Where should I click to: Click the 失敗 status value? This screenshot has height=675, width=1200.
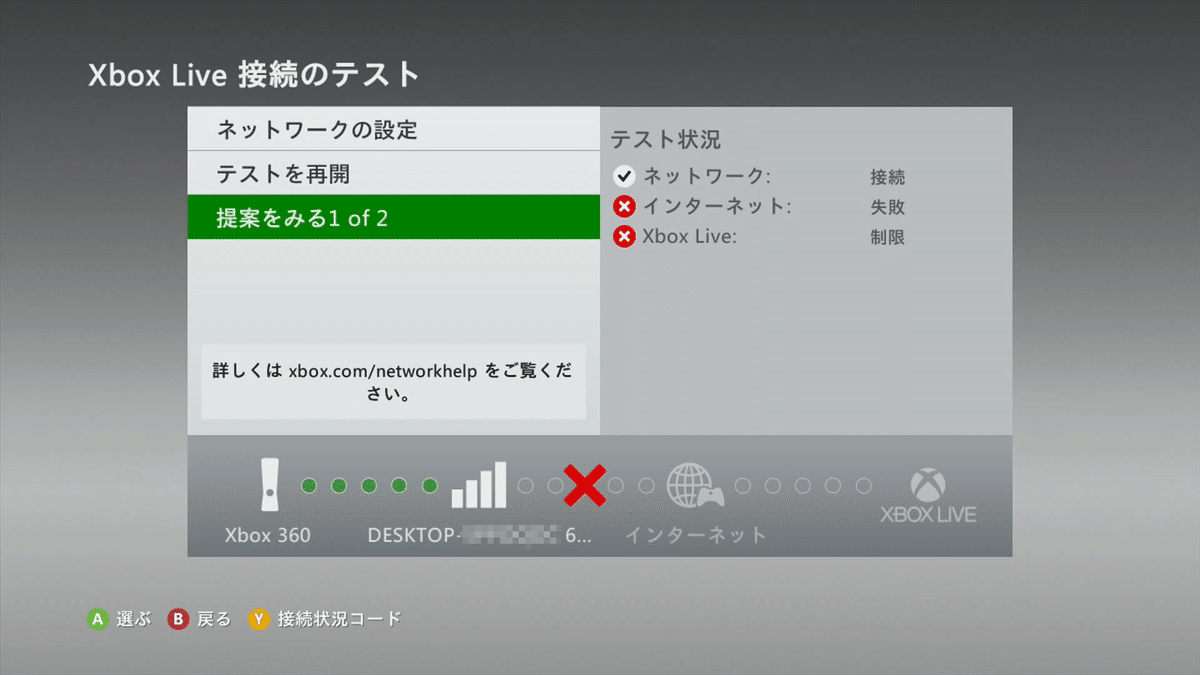click(x=887, y=208)
